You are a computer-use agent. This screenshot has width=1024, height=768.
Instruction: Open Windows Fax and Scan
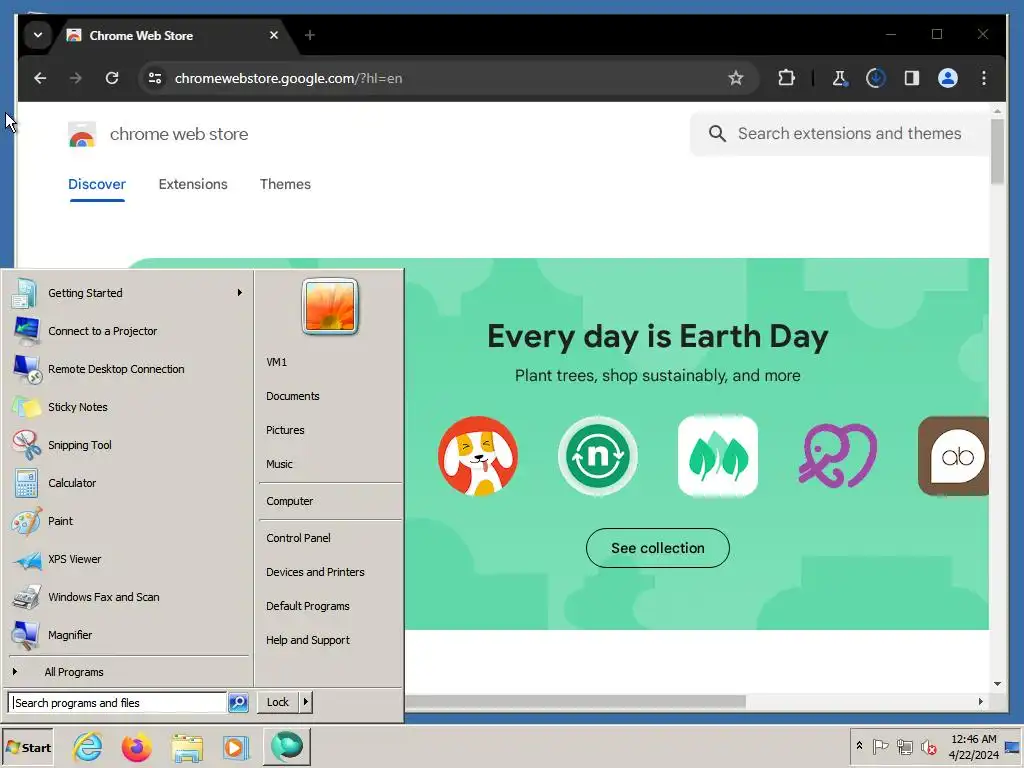pyautogui.click(x=127, y=597)
